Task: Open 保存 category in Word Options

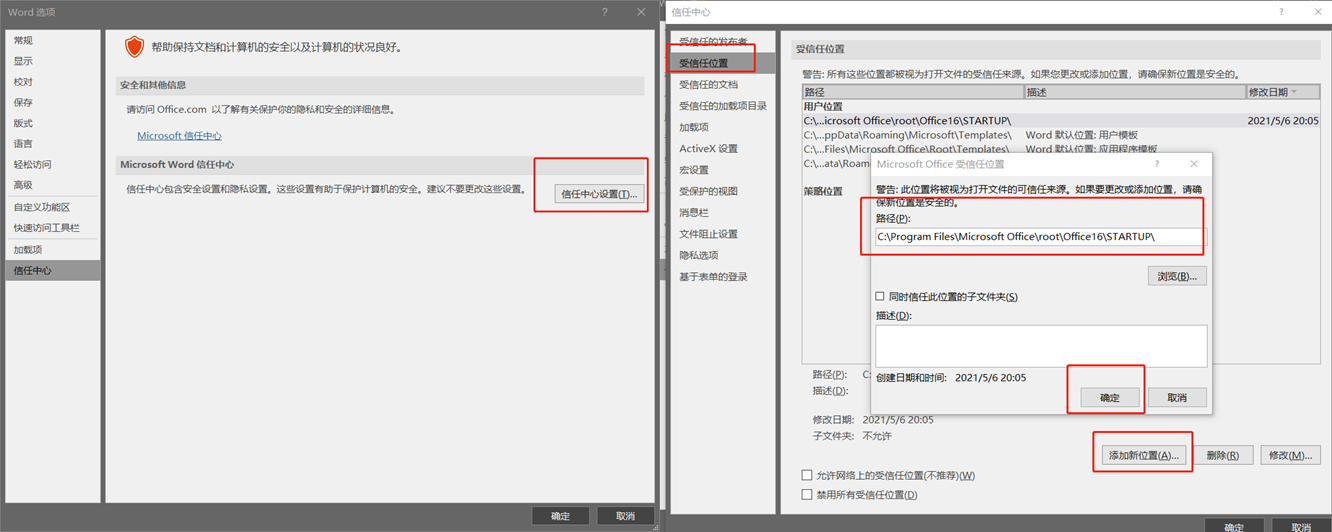Action: [x=53, y=102]
